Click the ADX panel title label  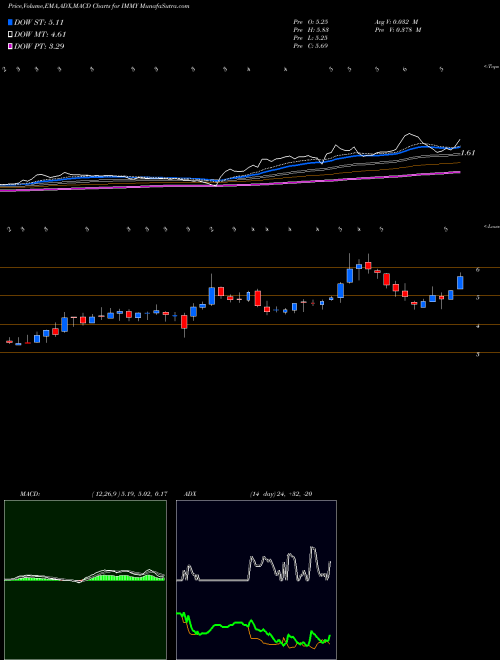[190, 494]
